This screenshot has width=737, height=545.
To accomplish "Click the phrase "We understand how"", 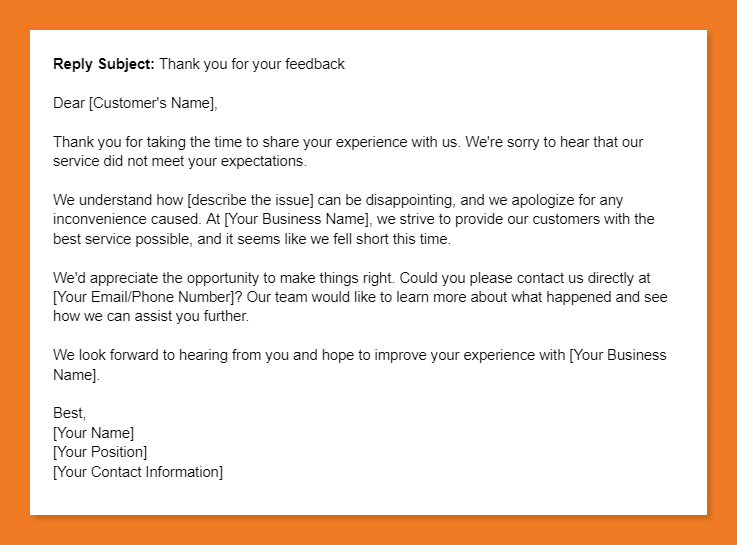I will point(110,200).
